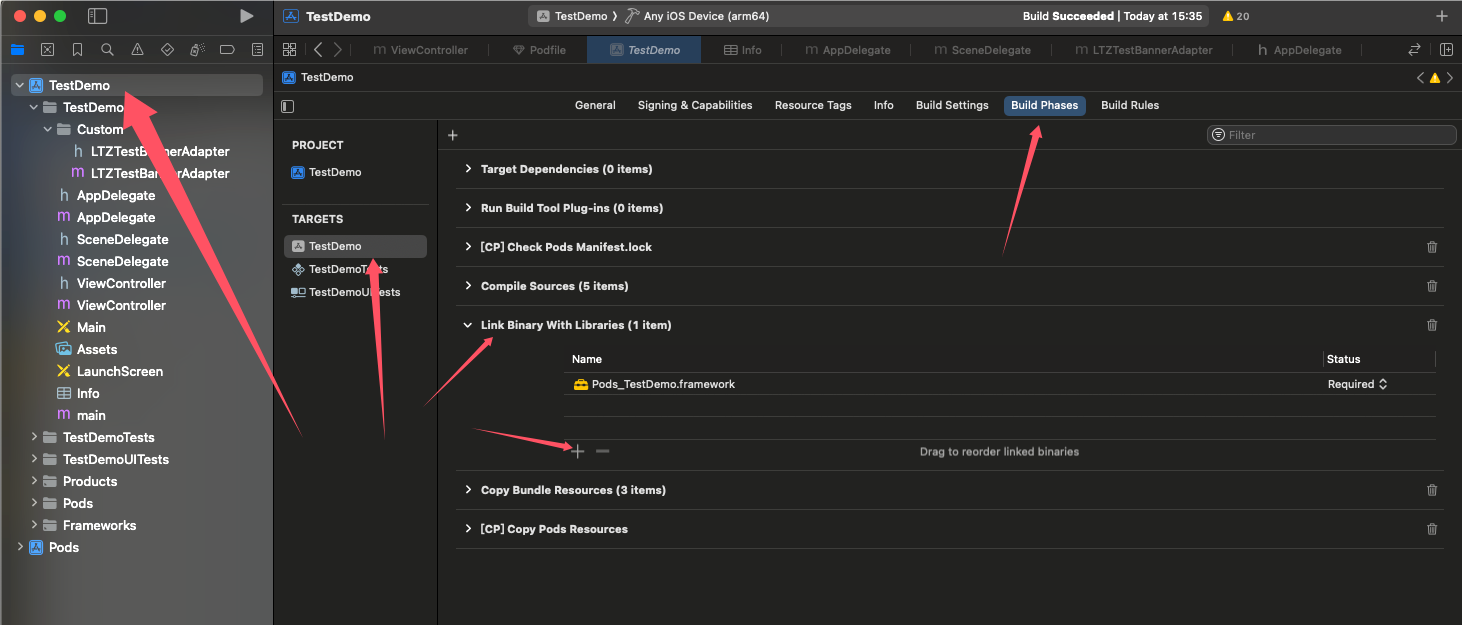The height and width of the screenshot is (625, 1462).
Task: Click the related items grid icon
Action: 289,49
